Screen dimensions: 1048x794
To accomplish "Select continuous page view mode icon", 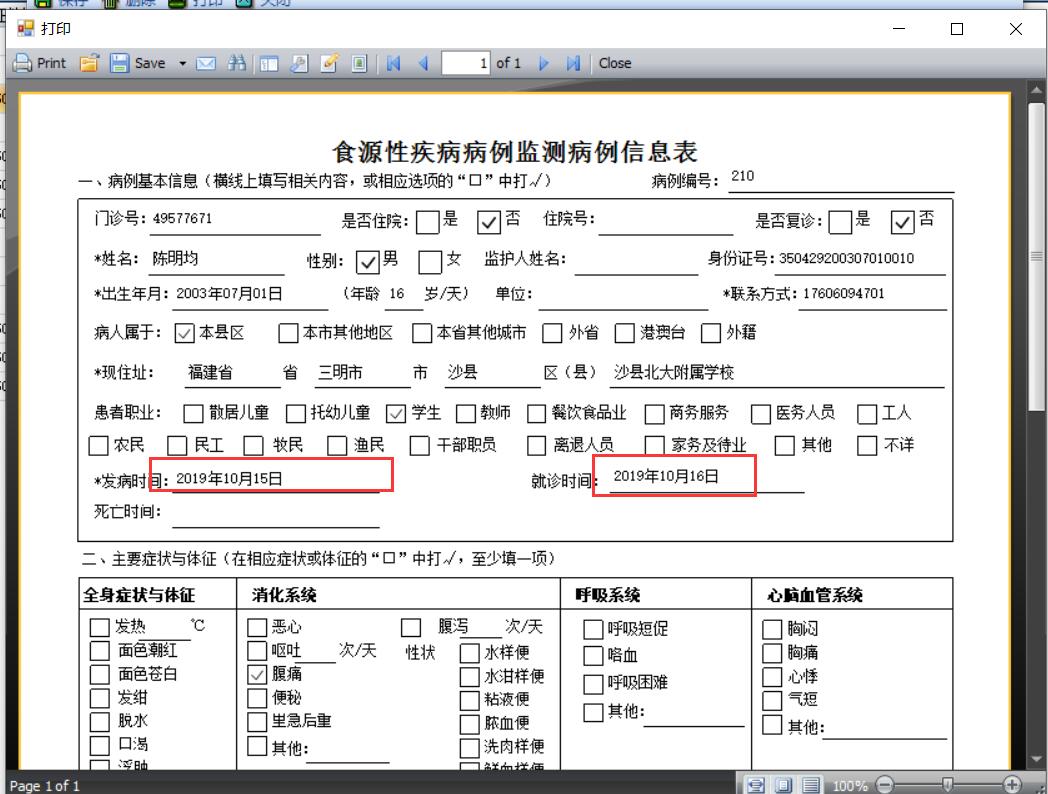I will [x=811, y=785].
